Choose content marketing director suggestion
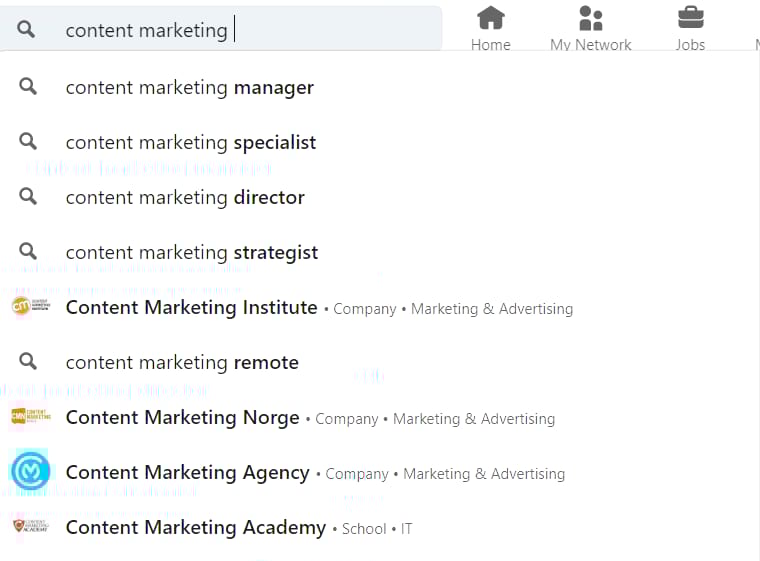760x561 pixels. 380,197
